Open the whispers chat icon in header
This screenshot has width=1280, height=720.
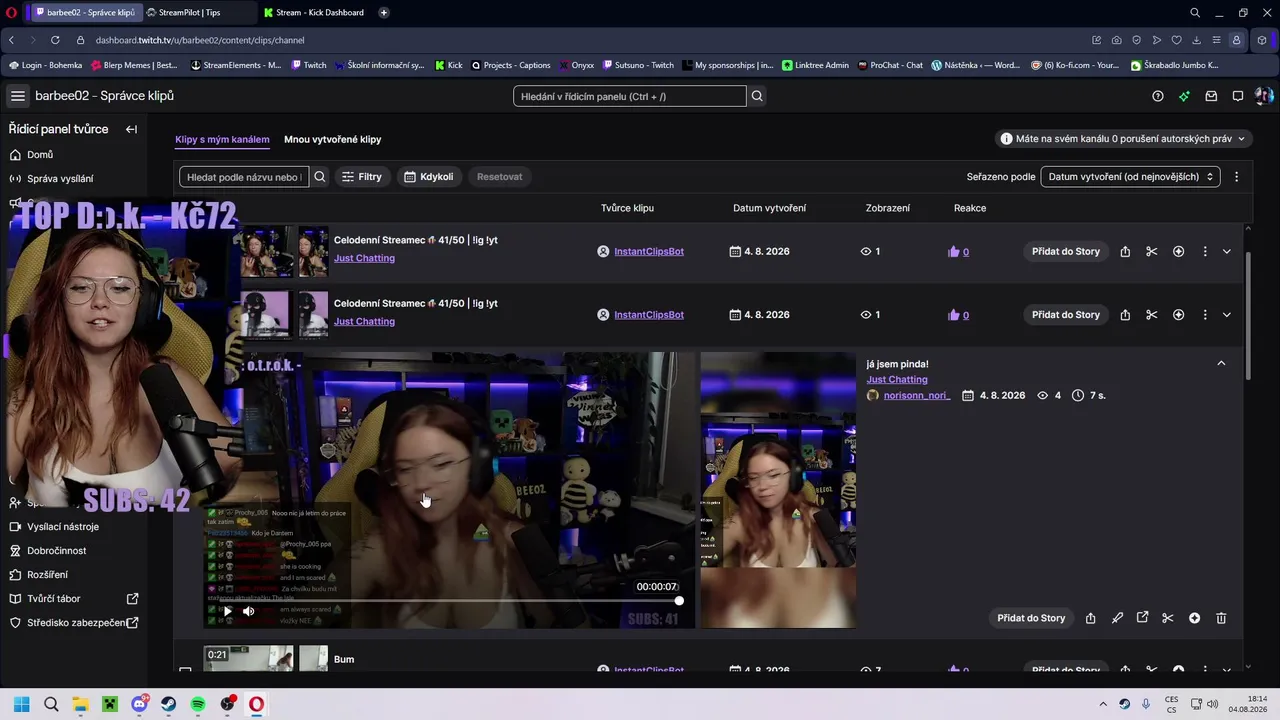pos(1237,96)
